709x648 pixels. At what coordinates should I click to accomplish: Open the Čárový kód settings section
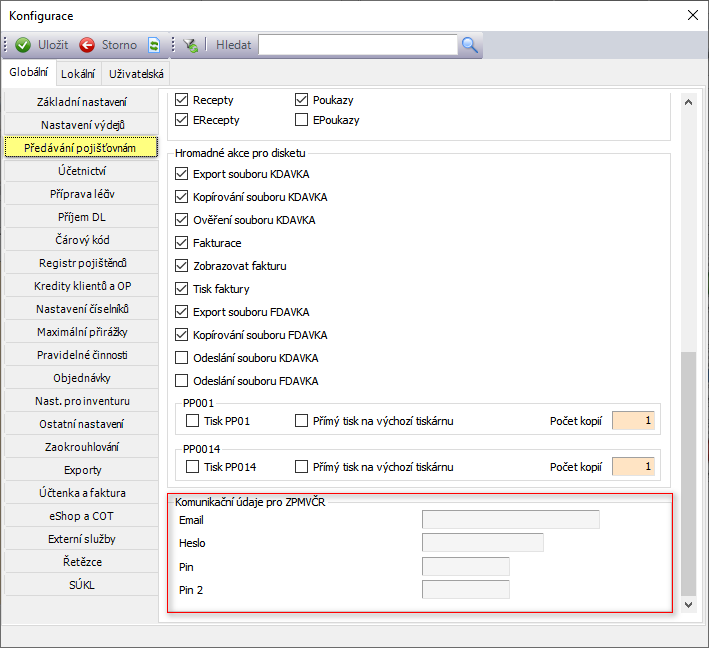pyautogui.click(x=82, y=240)
